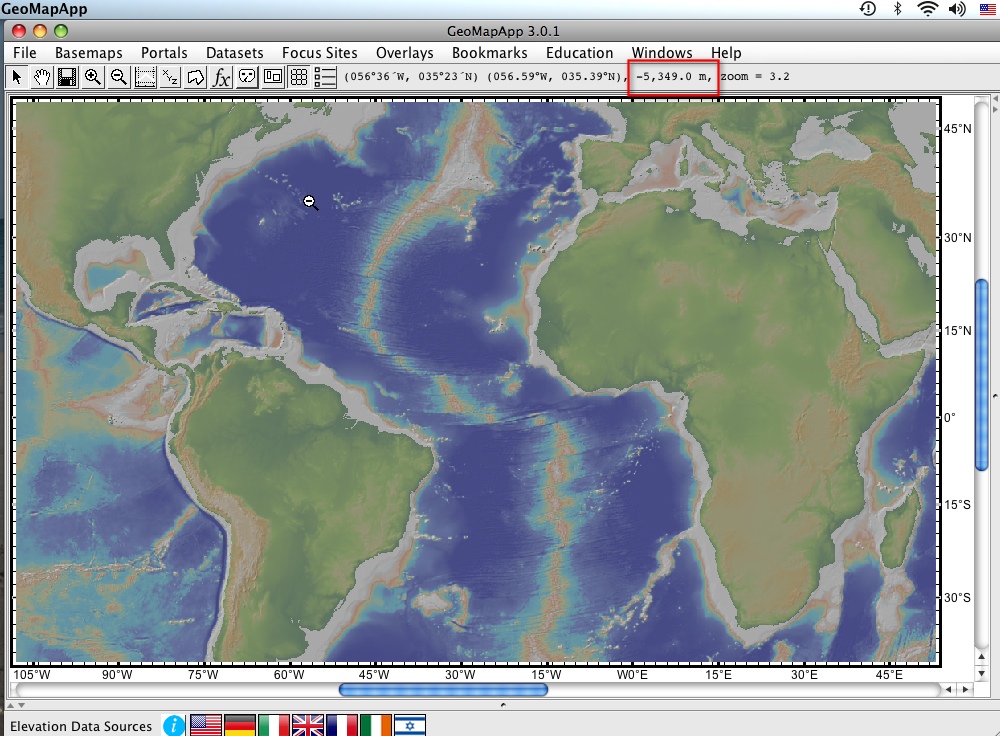The height and width of the screenshot is (736, 1000).
Task: Select the arrow pointer tool
Action: tap(15, 77)
